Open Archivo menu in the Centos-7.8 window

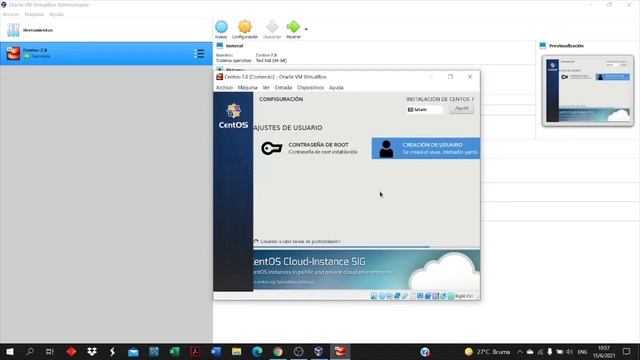point(224,88)
